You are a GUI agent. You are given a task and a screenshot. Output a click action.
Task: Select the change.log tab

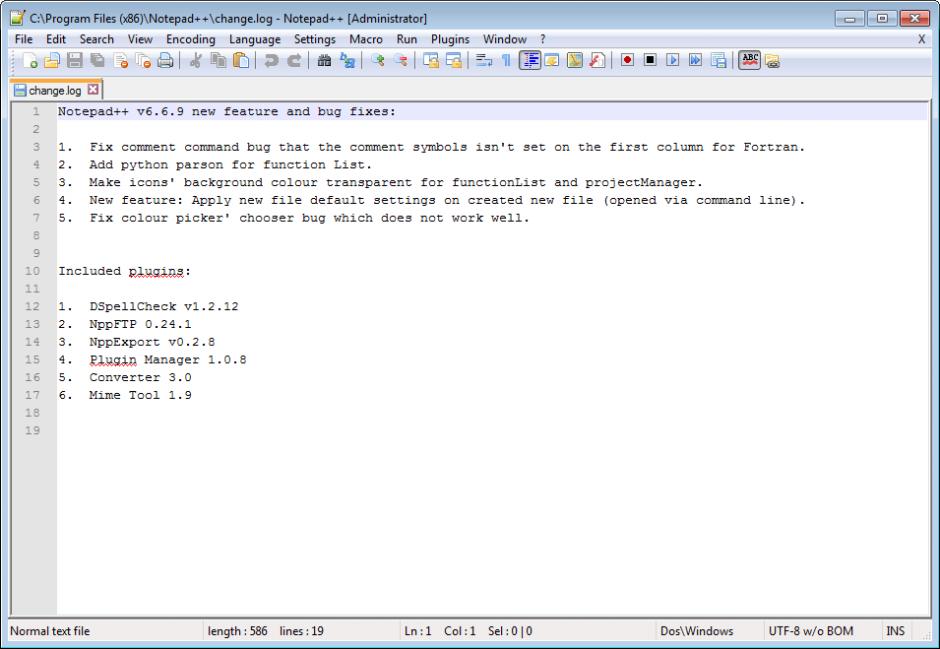[55, 90]
